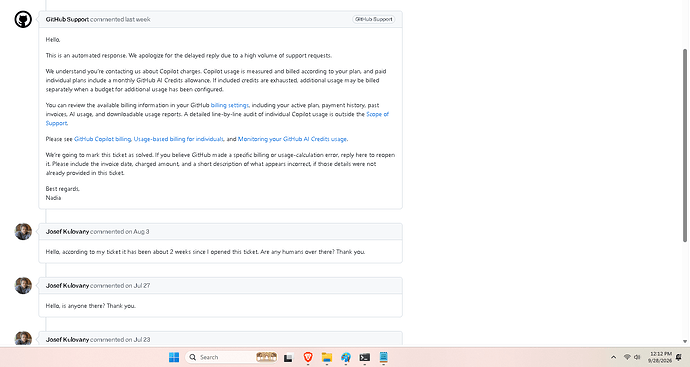This screenshot has height=367, width=690.
Task: Click the 'This is an automated response' line
Action: 189,55
